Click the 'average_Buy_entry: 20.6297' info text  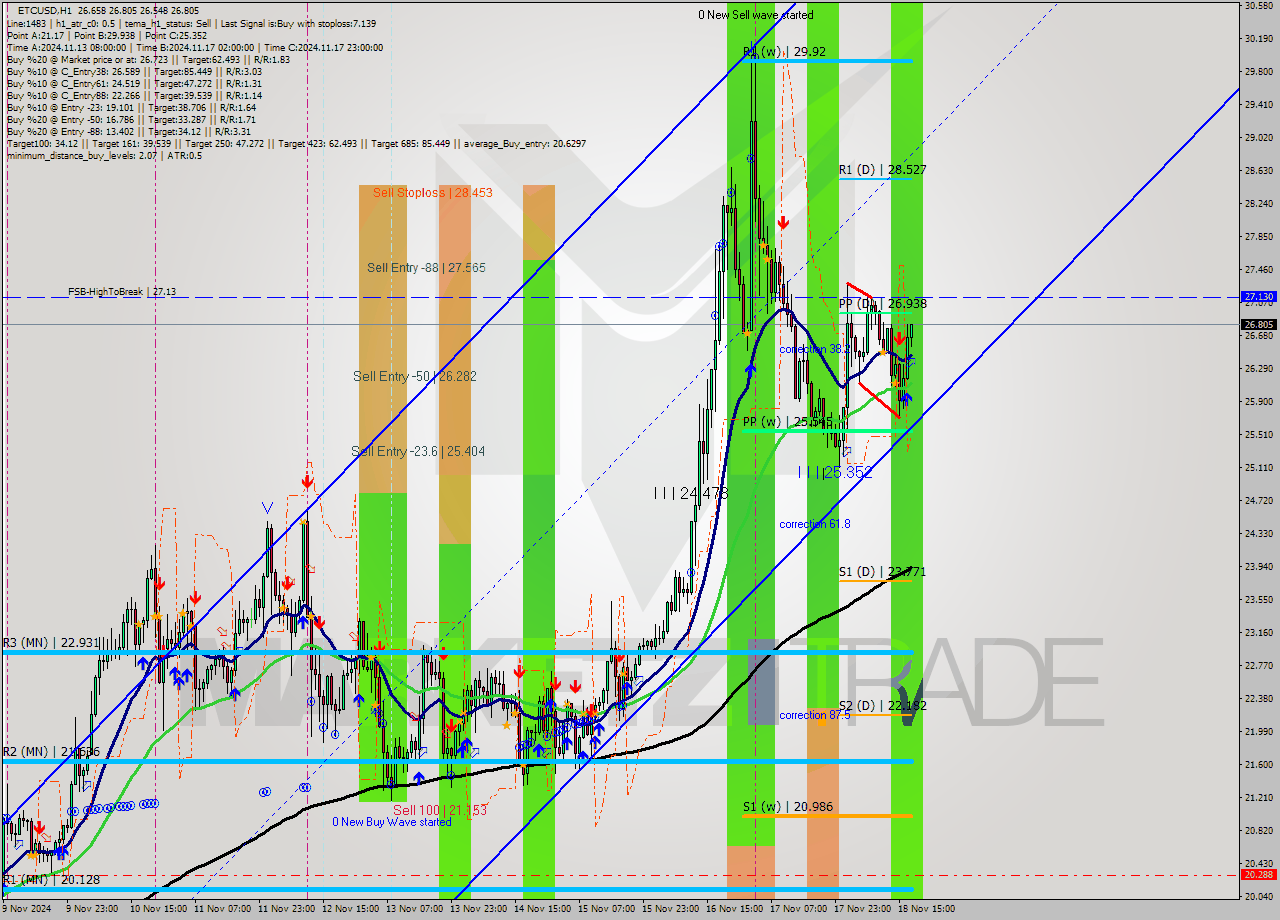(x=523, y=143)
